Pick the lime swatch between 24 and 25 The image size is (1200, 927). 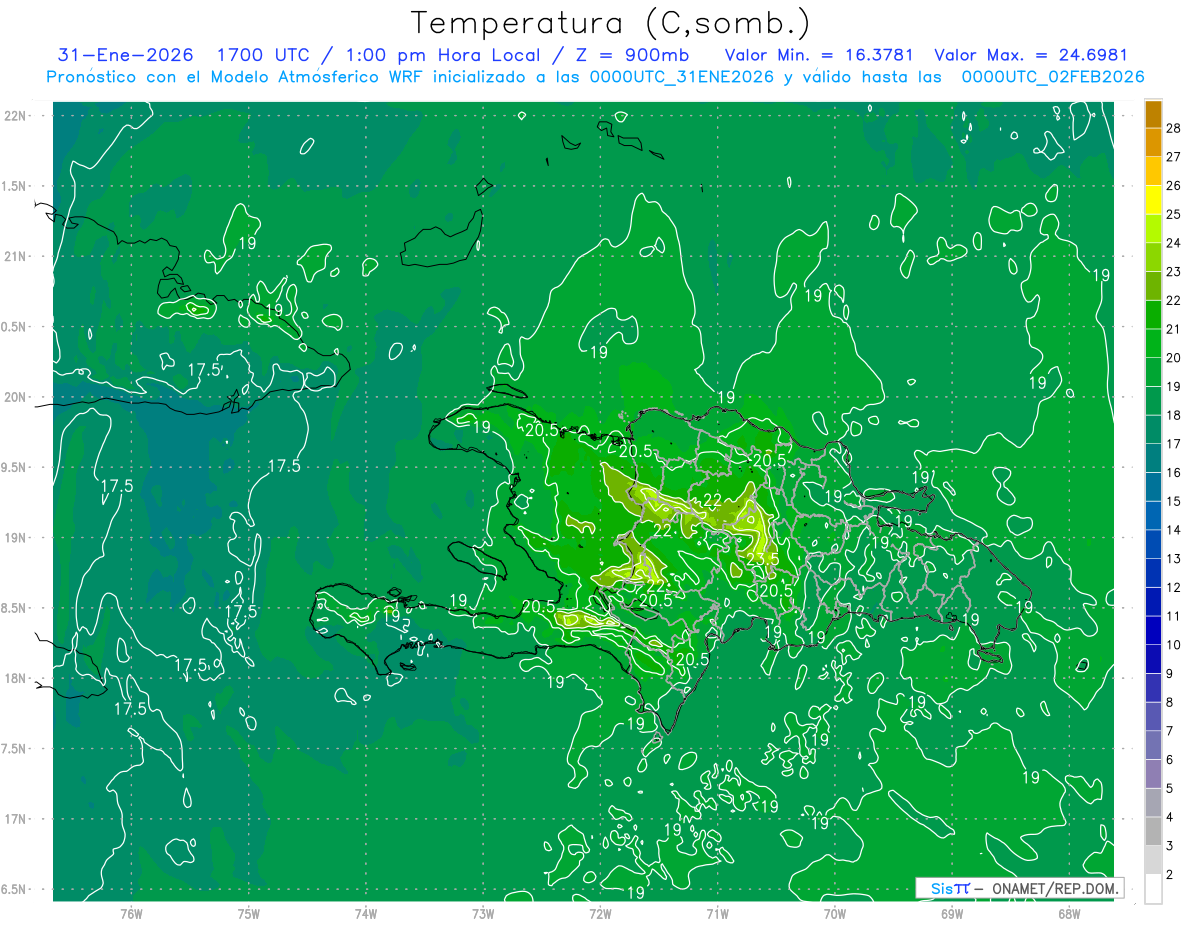[1153, 229]
